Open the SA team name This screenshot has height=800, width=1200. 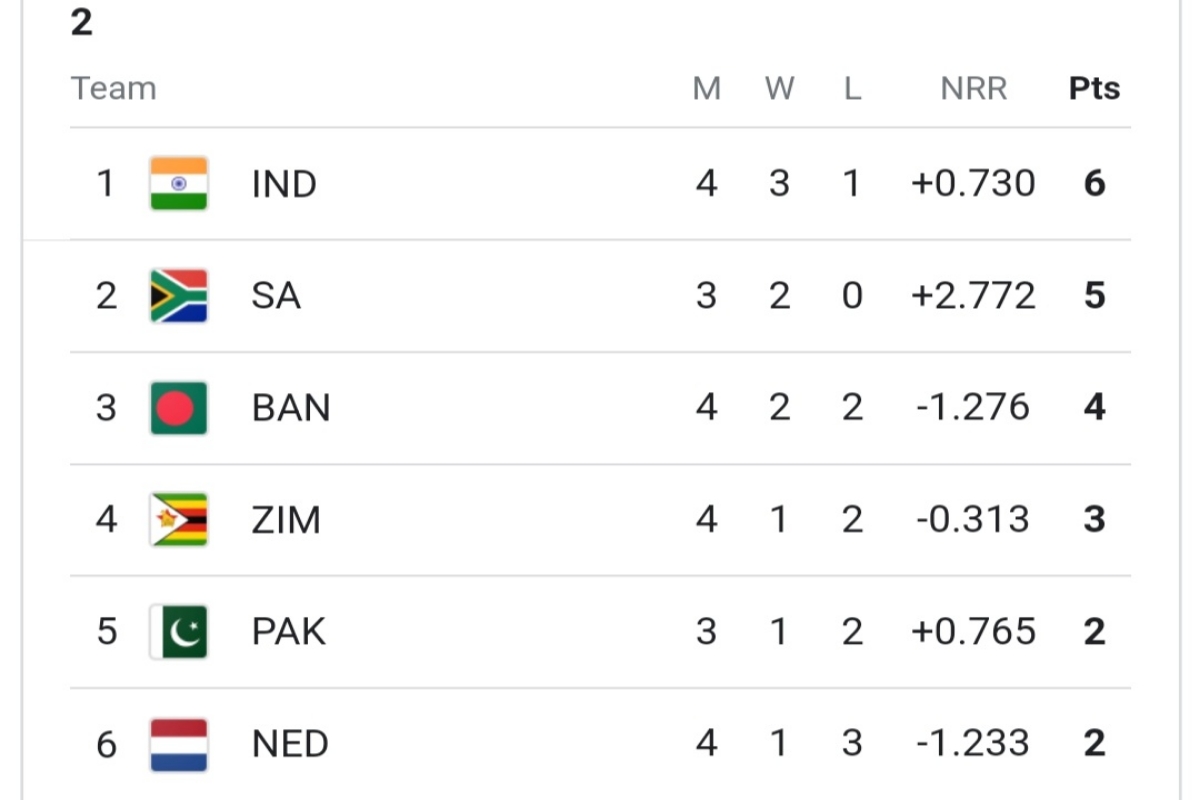click(x=276, y=296)
